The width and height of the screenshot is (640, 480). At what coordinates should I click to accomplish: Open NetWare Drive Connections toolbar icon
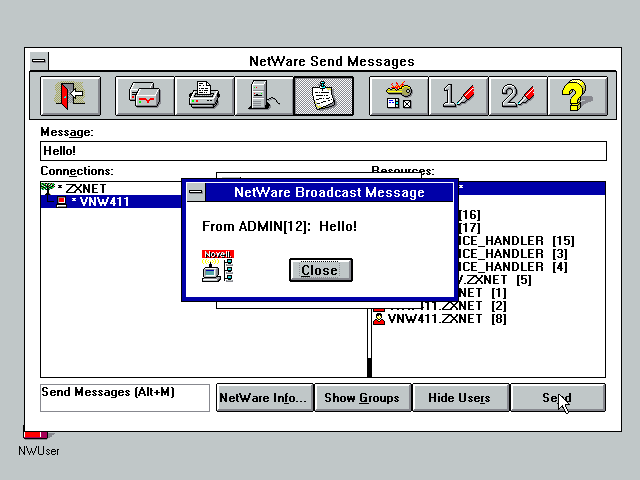(x=145, y=96)
